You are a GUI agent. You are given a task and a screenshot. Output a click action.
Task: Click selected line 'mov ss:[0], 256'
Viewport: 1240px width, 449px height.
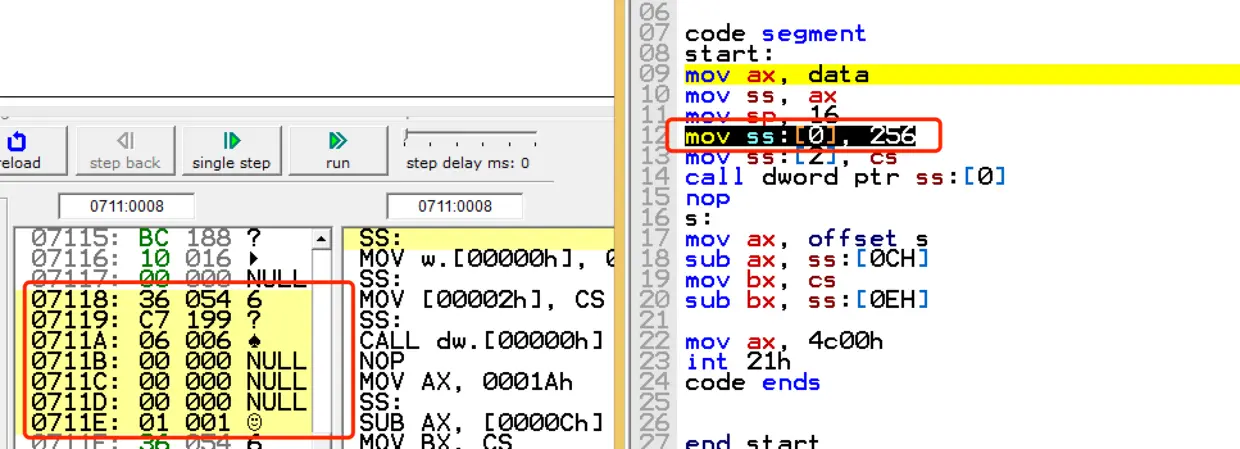coord(800,136)
